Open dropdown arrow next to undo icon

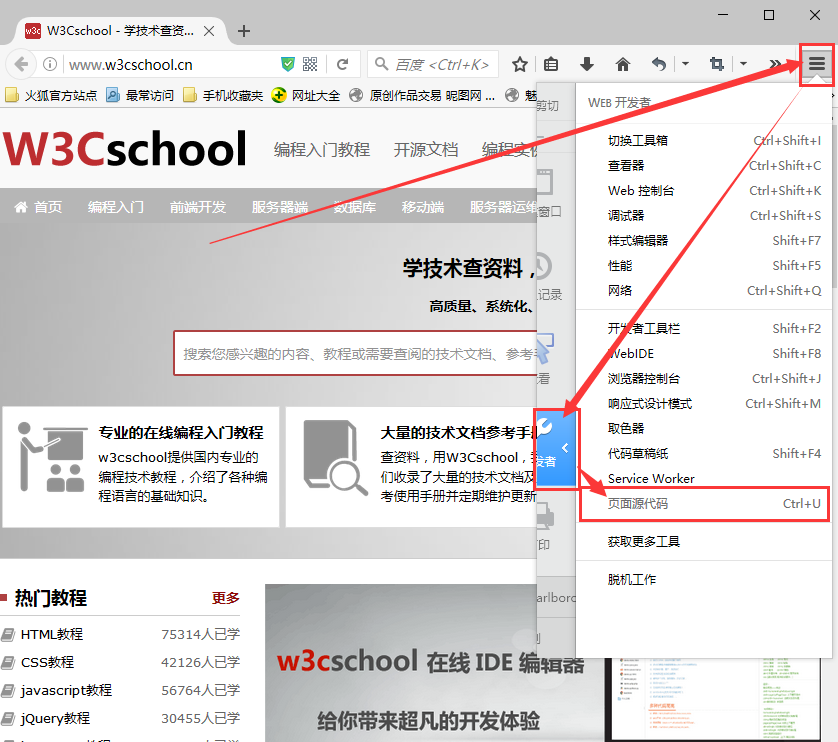click(685, 64)
